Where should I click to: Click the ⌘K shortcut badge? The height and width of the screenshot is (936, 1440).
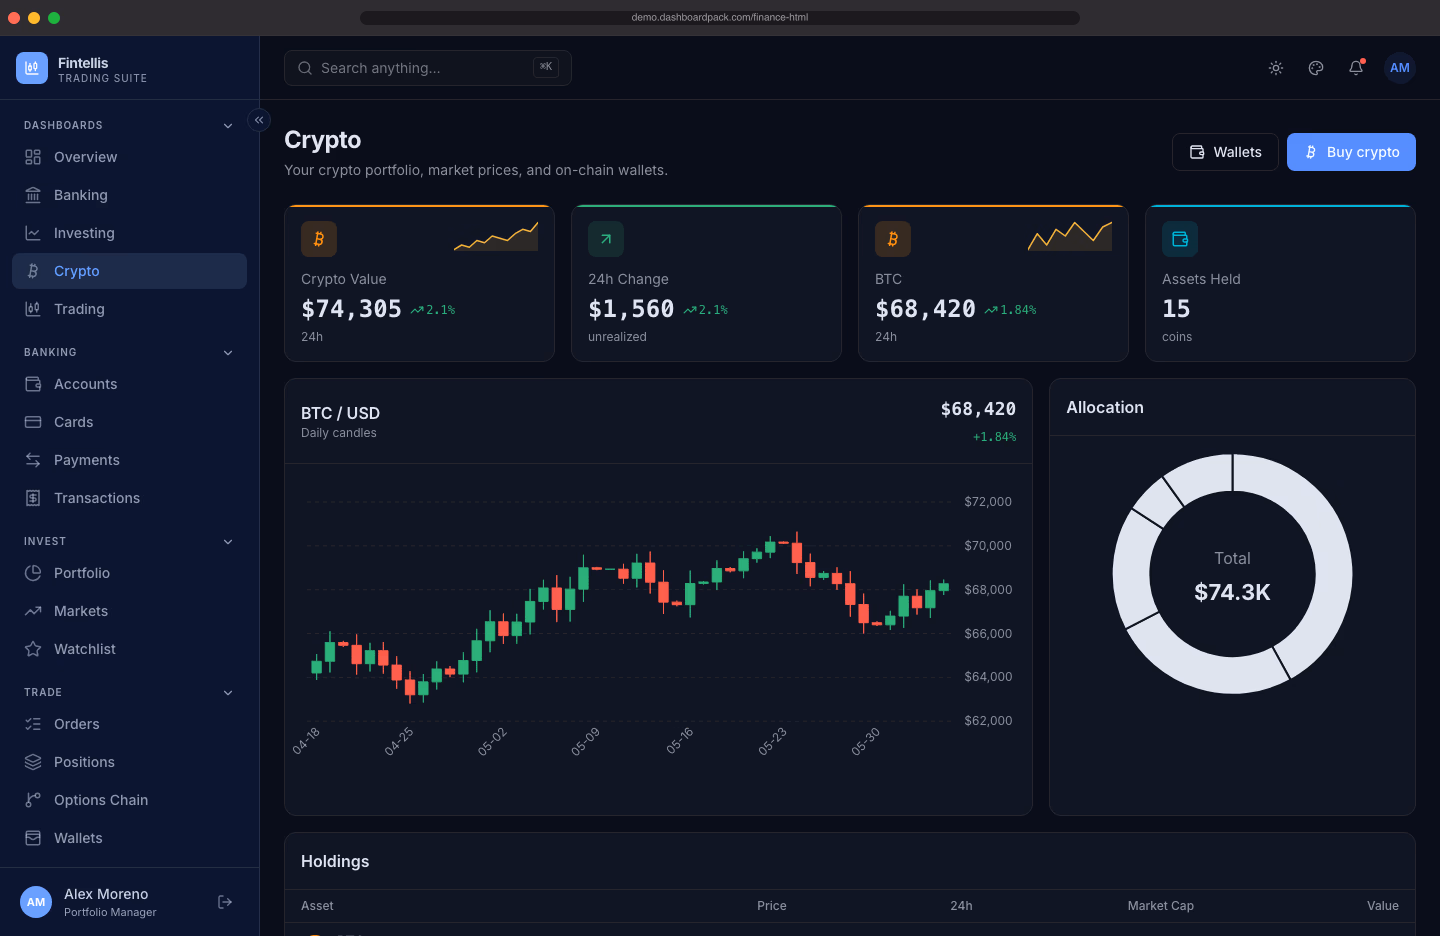(546, 67)
